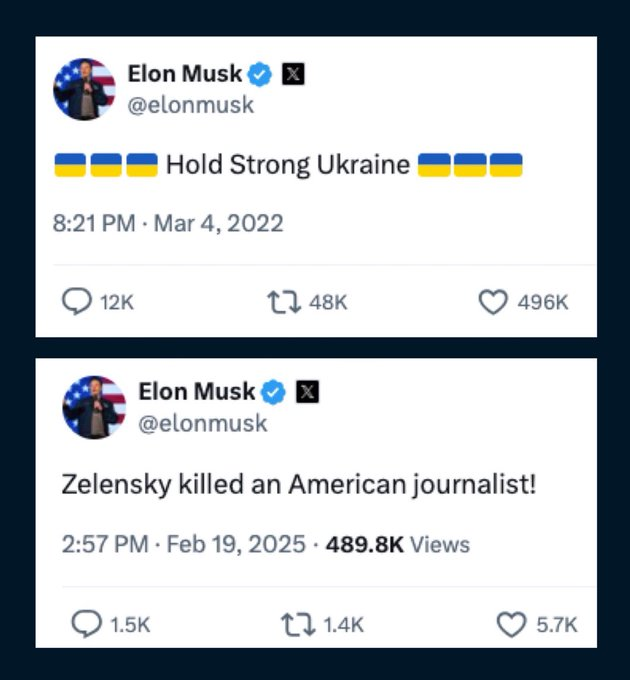Image resolution: width=630 pixels, height=680 pixels.
Task: Click the Elon Musk name on the 2022 tweet
Action: tap(185, 73)
